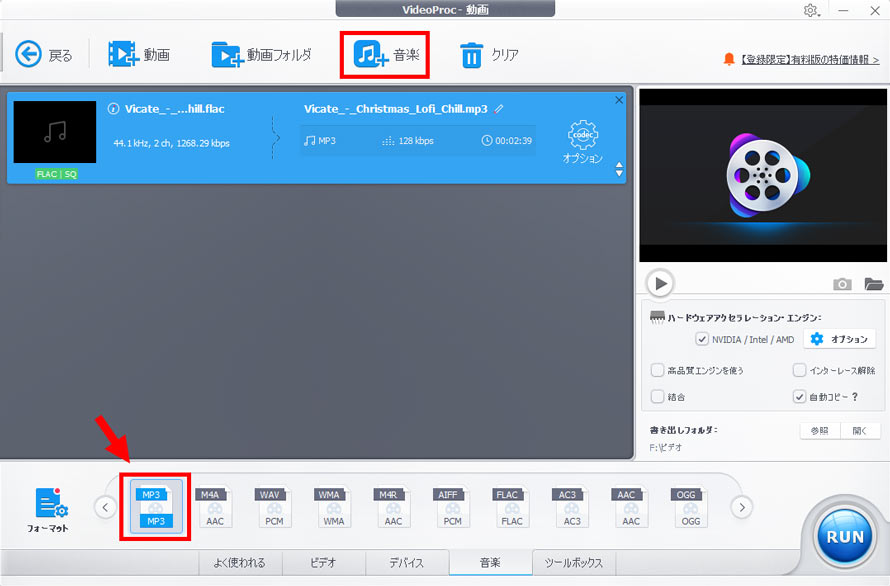Play the preview video
890x586 pixels.
(660, 283)
